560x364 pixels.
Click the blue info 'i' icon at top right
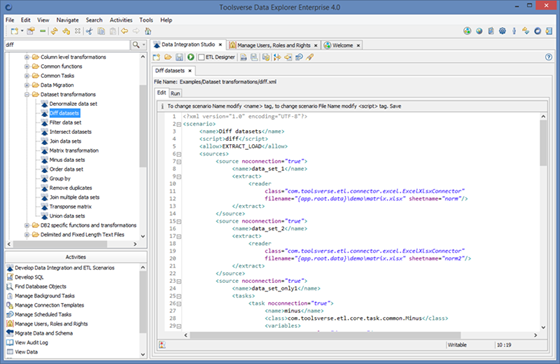tap(514, 31)
